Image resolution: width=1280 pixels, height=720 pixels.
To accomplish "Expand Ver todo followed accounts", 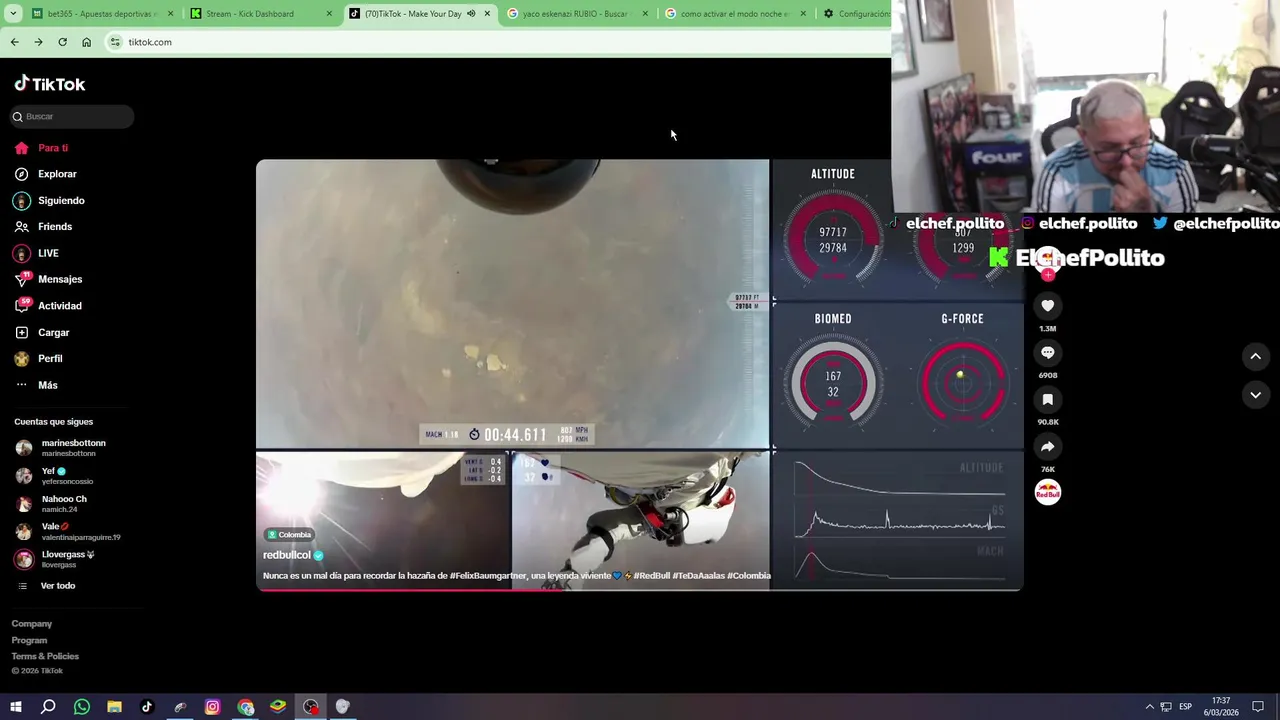I will tap(57, 586).
